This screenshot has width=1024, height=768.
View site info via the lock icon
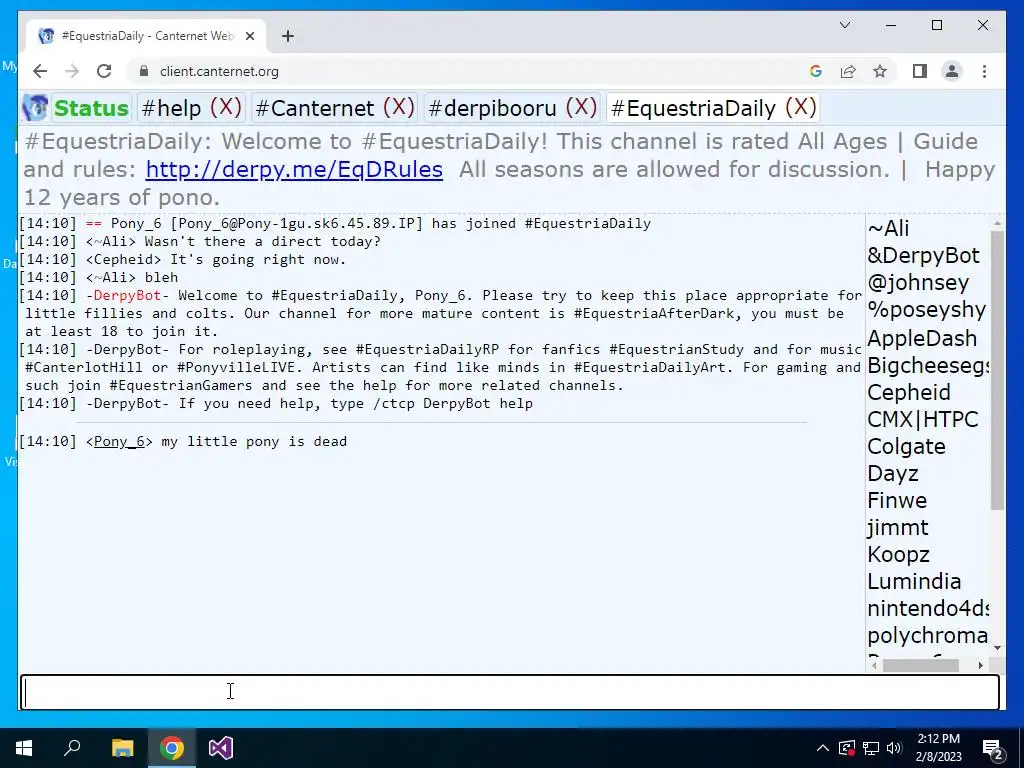[x=144, y=71]
